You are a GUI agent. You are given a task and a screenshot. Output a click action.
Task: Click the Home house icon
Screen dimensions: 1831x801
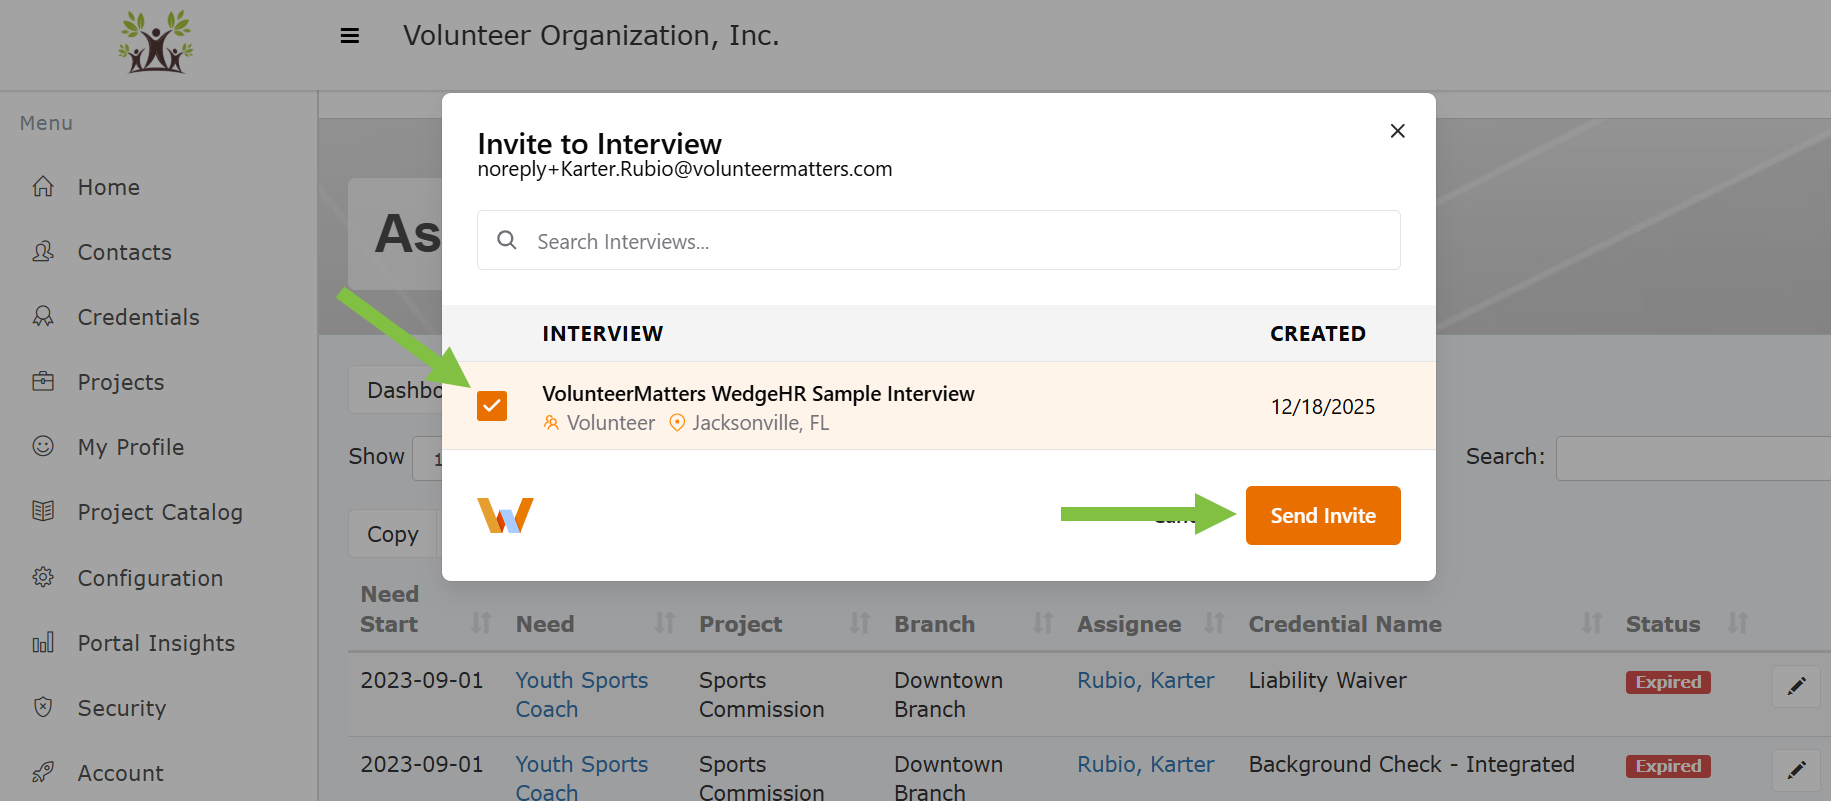(x=43, y=187)
